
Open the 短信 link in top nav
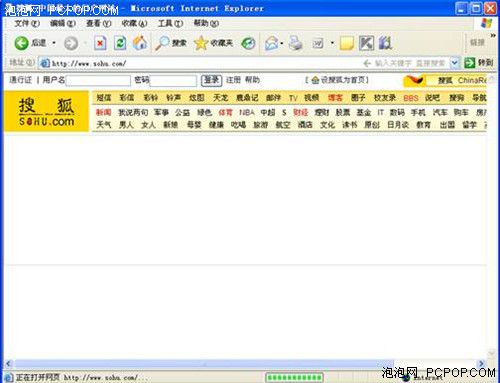click(103, 98)
